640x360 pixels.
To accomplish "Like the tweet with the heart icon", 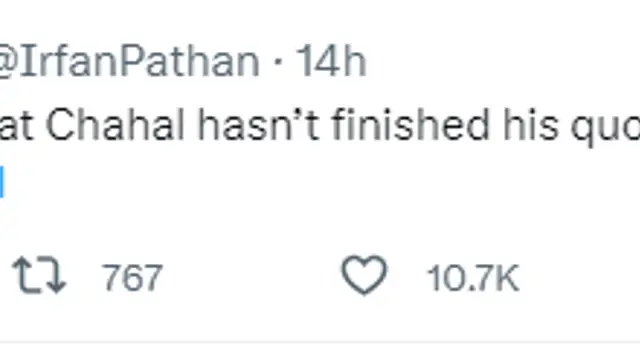I will coord(364,275).
